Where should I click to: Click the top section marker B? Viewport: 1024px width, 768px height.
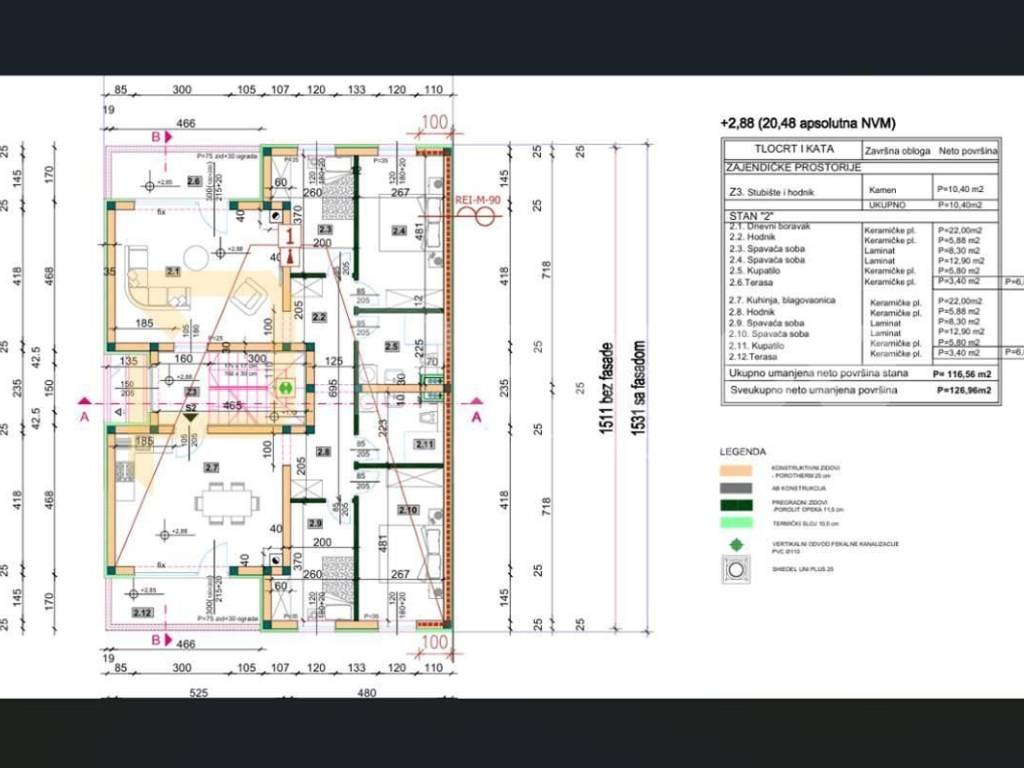click(x=155, y=136)
